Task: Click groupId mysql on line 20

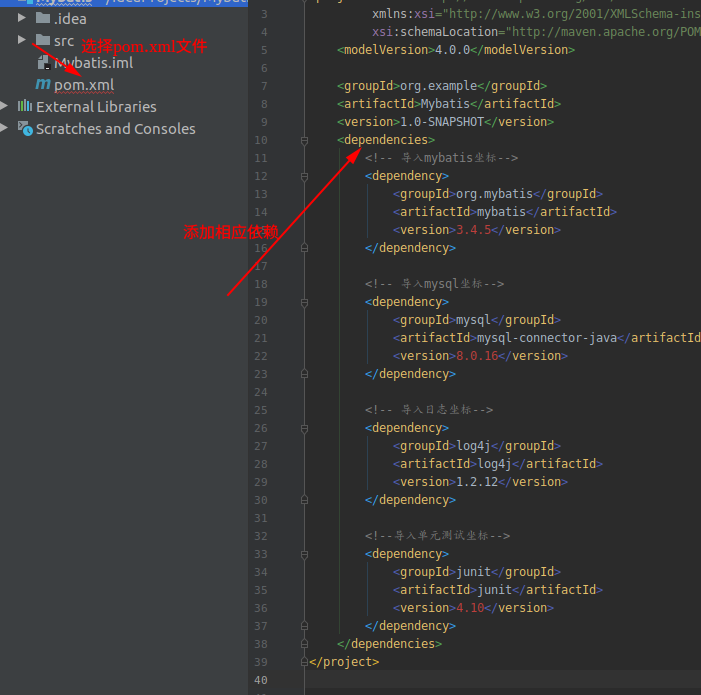Action: 473,320
